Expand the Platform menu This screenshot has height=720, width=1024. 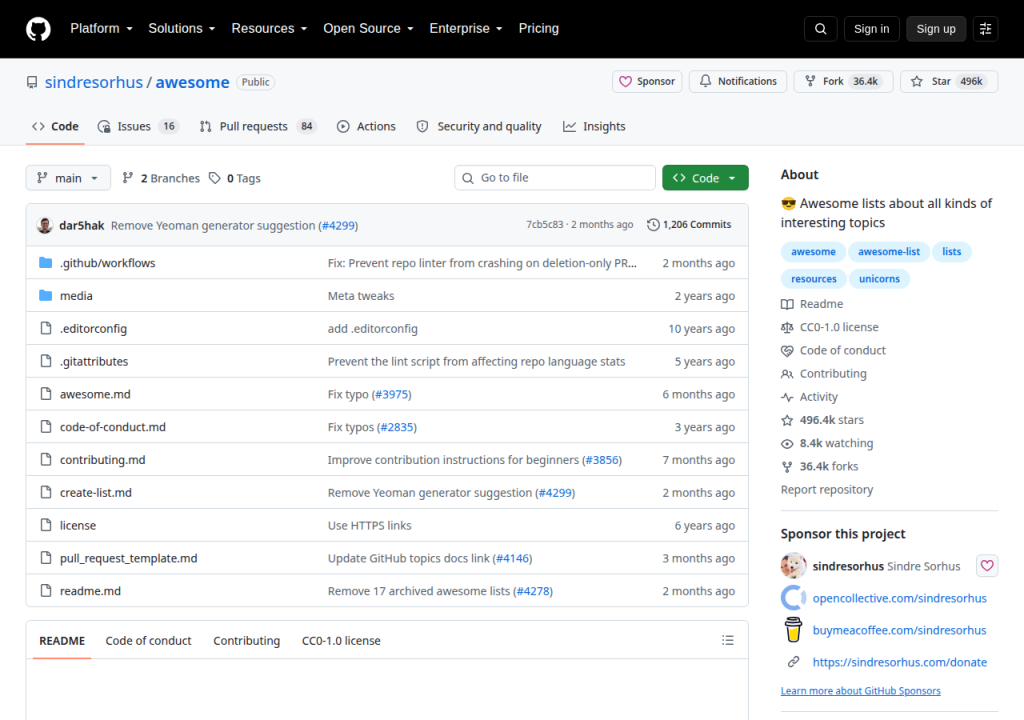(101, 29)
